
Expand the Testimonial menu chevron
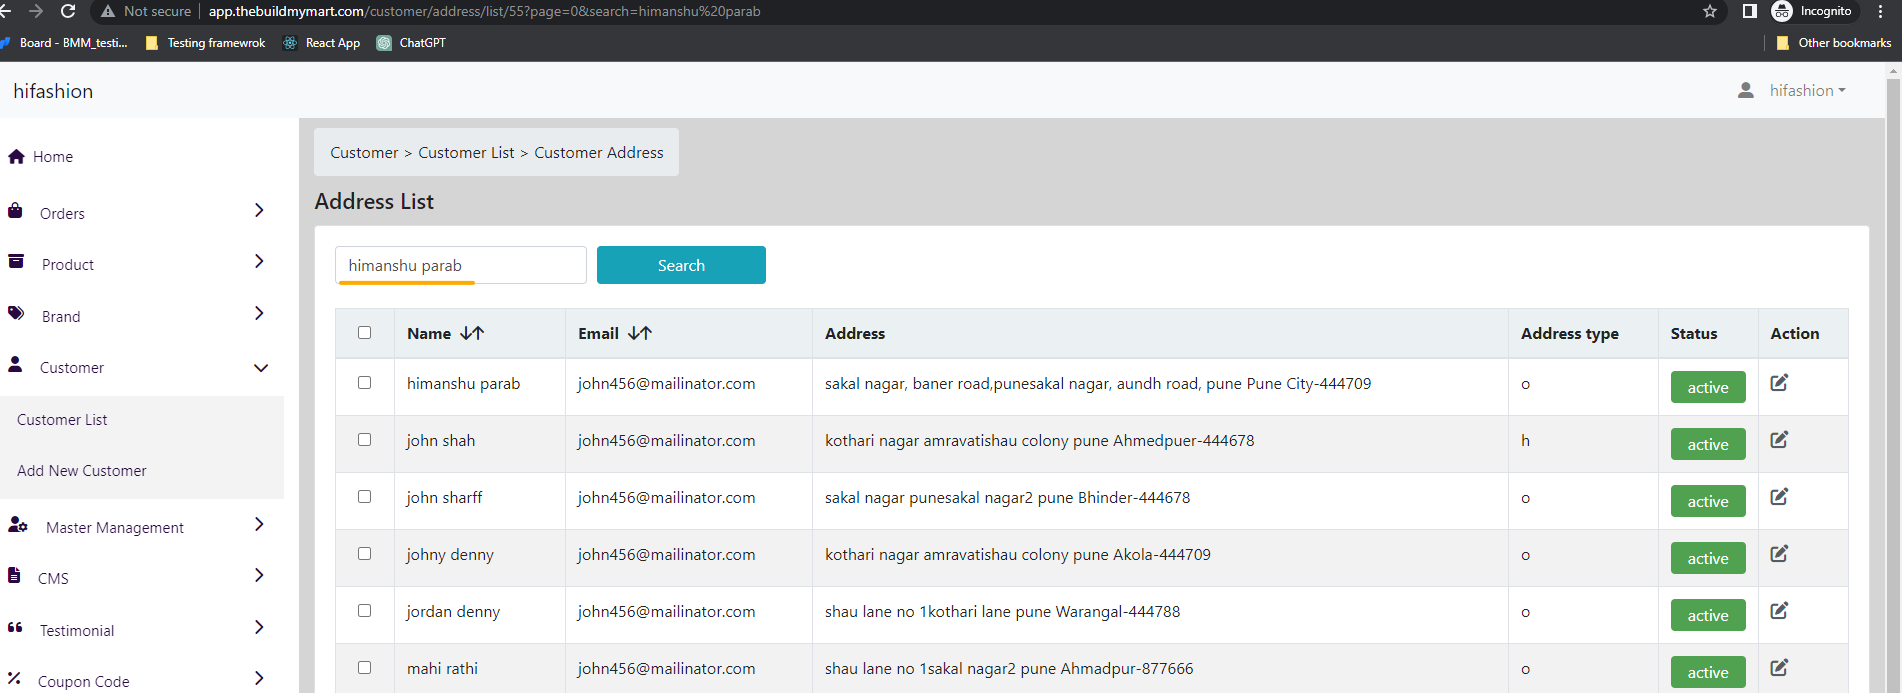point(259,627)
